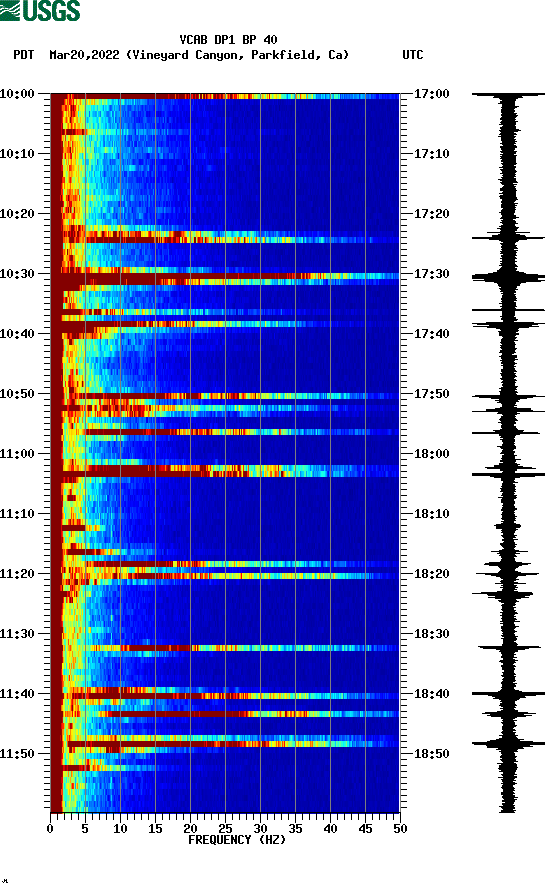
Task: Click the '11:30' PDT time label
Action: click(17, 634)
